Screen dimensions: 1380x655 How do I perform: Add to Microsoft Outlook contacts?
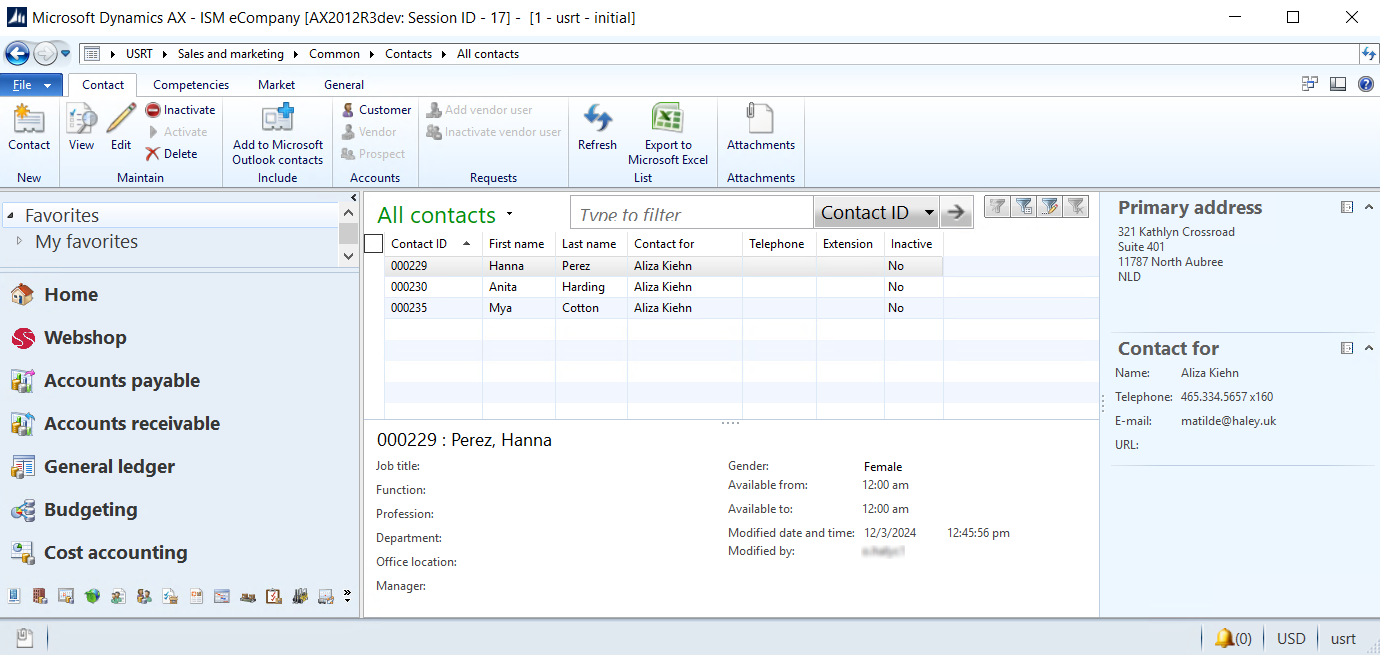tap(278, 135)
